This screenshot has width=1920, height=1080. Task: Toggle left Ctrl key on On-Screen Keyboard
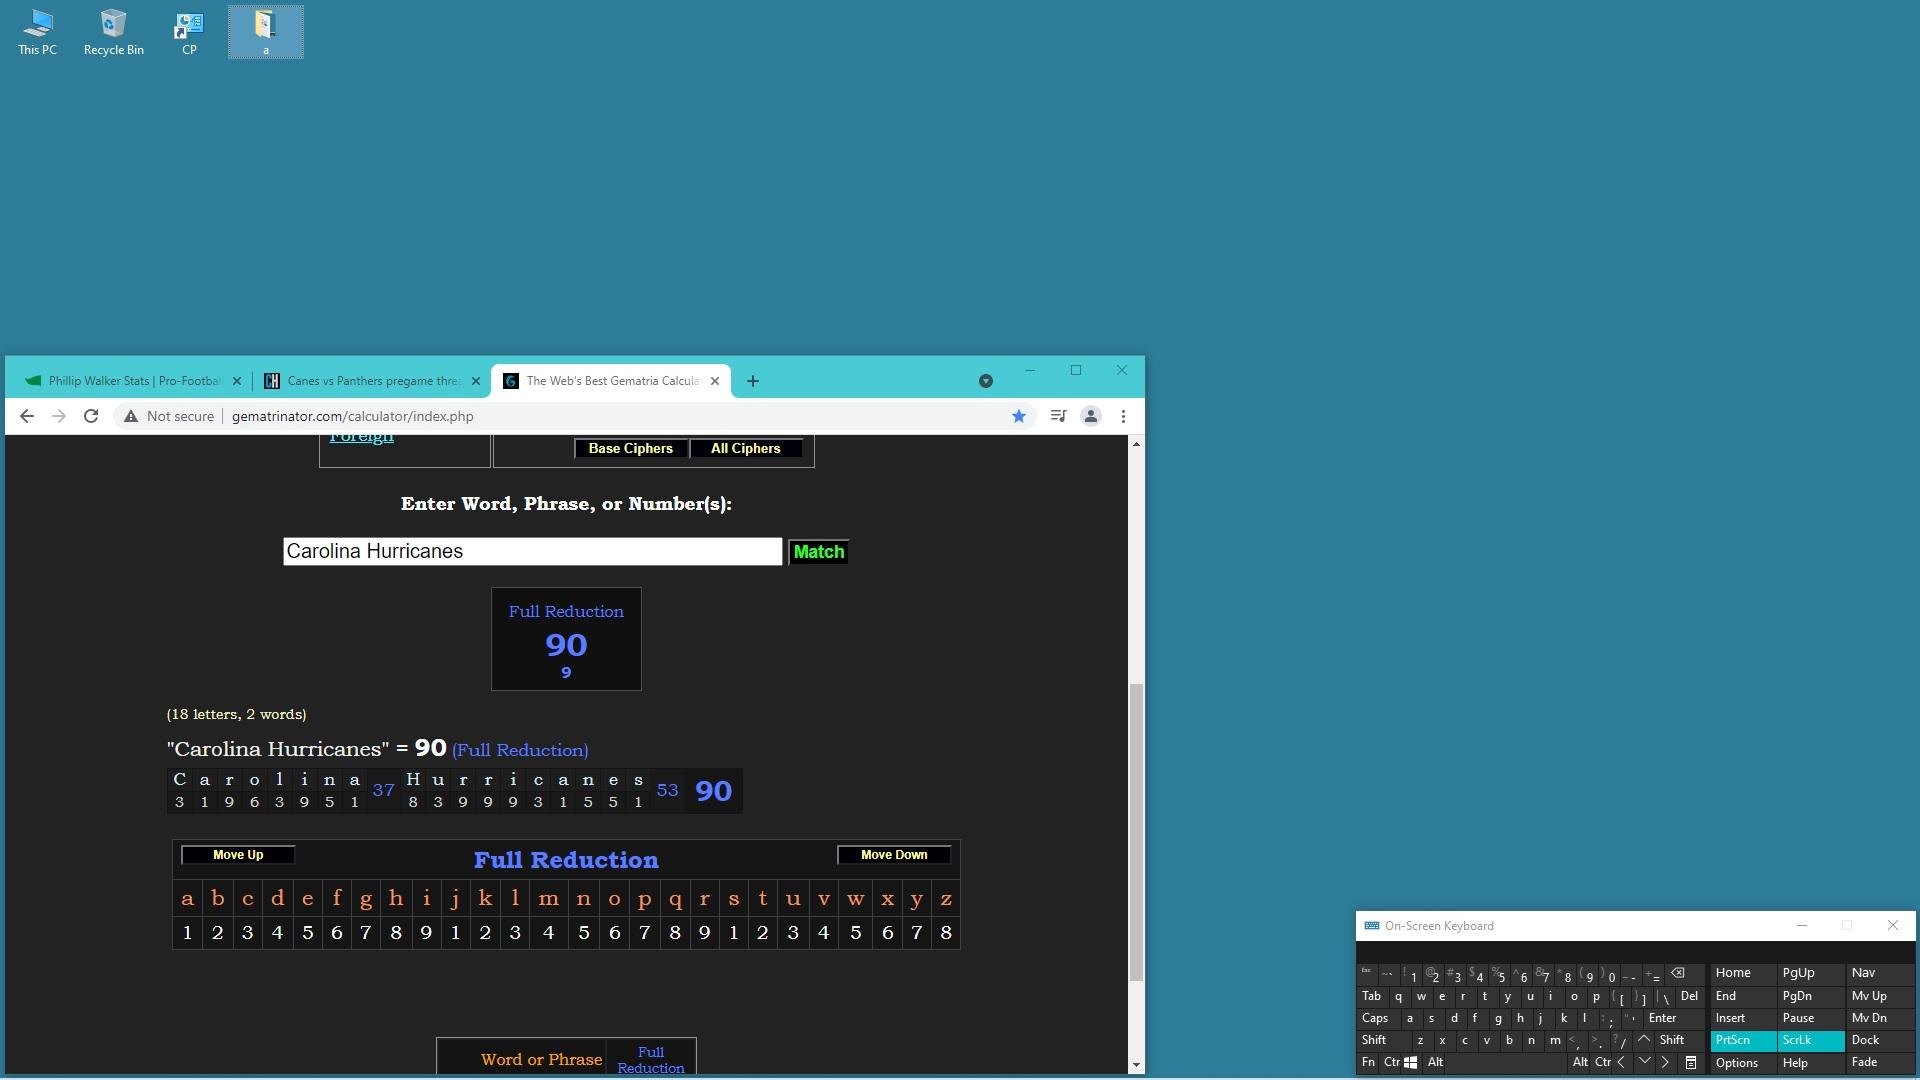[x=1390, y=1062]
